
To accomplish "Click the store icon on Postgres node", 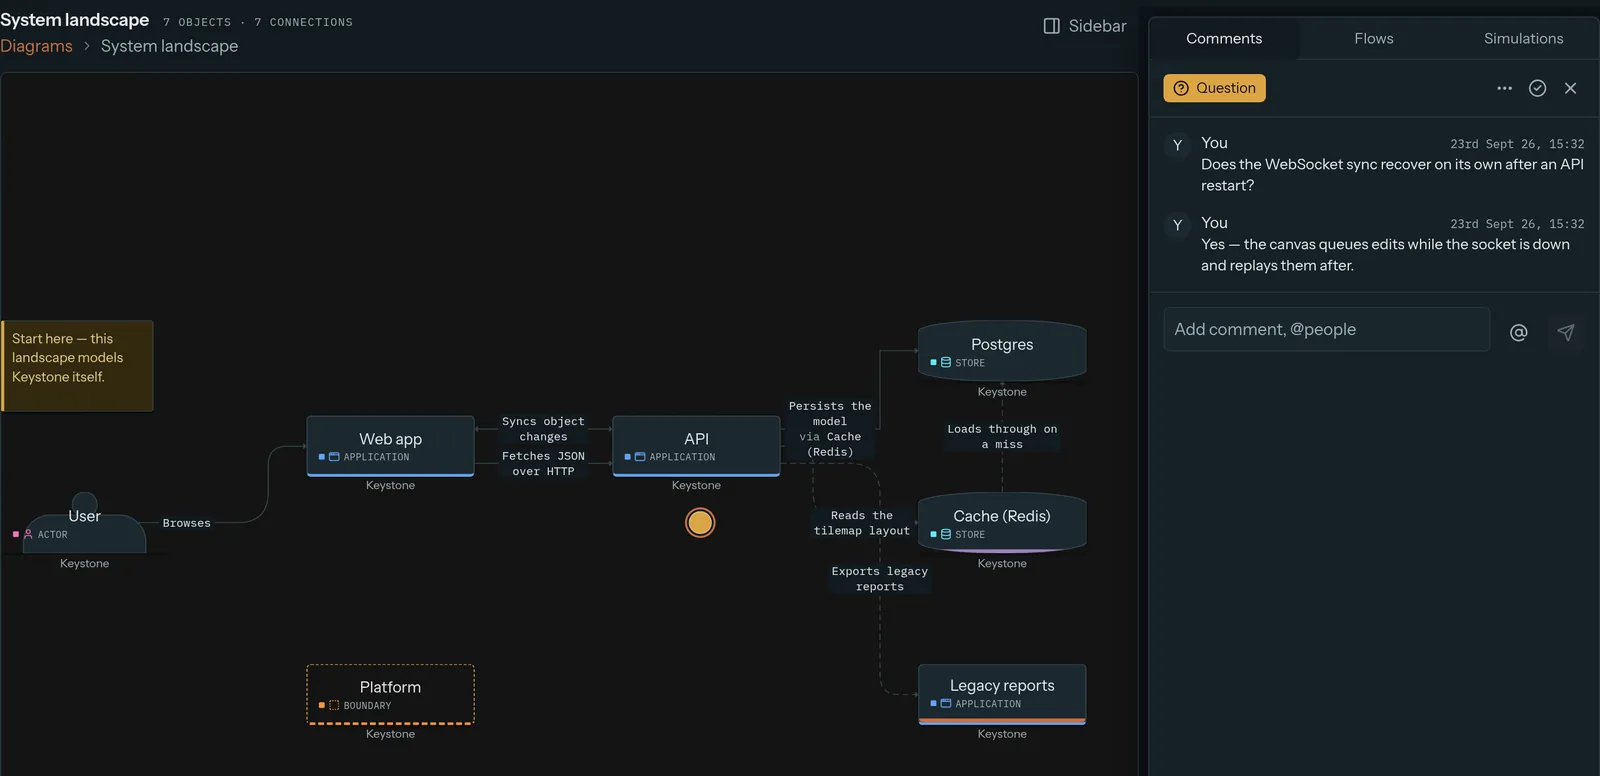I will (x=946, y=363).
